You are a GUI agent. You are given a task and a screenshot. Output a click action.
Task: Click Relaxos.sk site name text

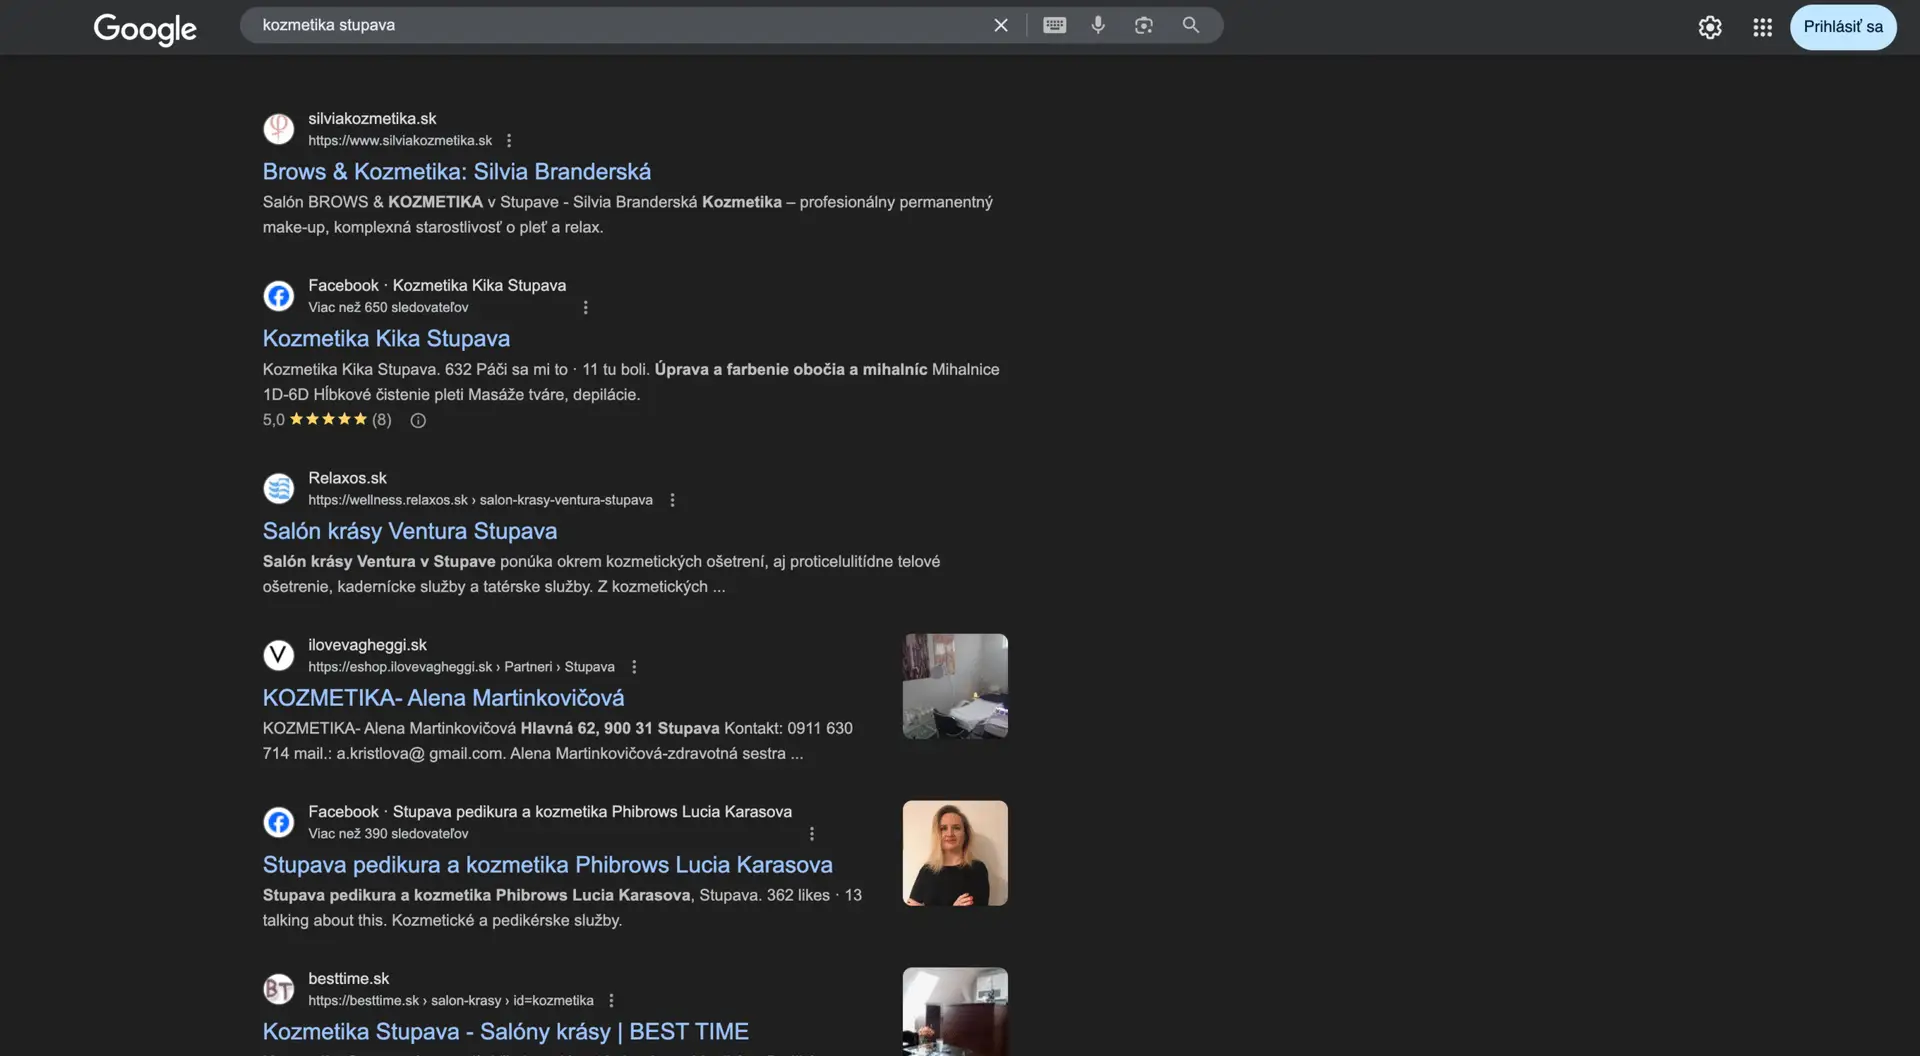(x=347, y=478)
